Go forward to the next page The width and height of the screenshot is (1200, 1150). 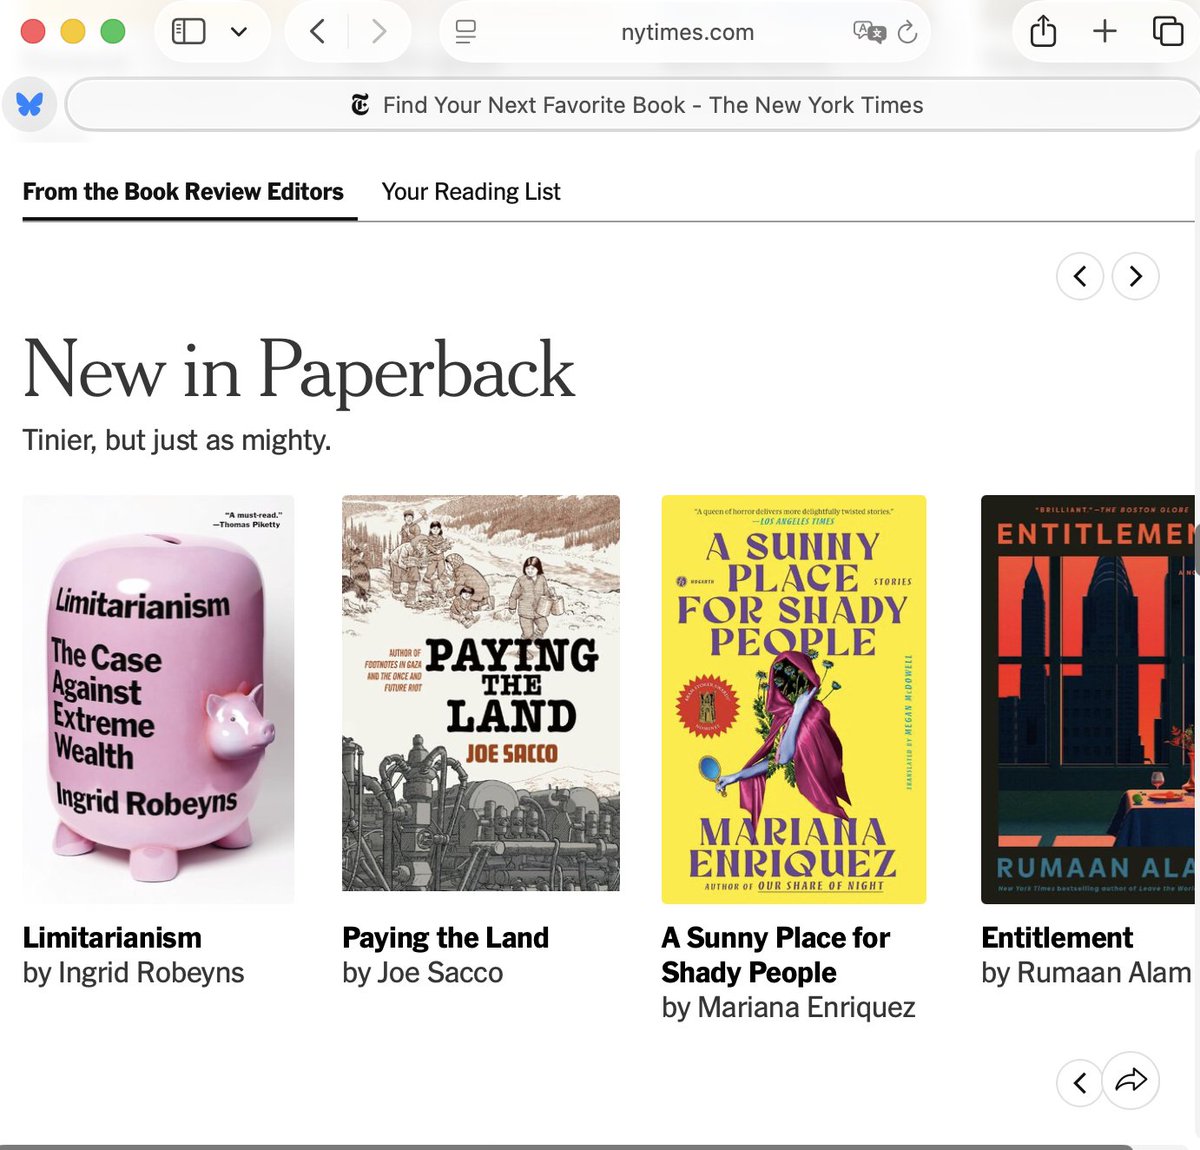(x=379, y=32)
